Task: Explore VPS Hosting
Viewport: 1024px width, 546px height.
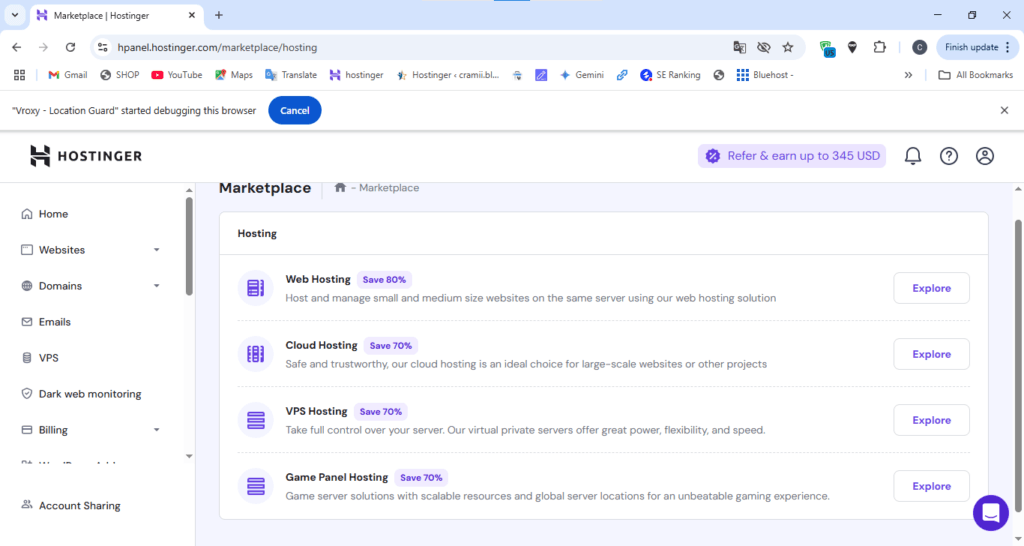Action: point(931,420)
